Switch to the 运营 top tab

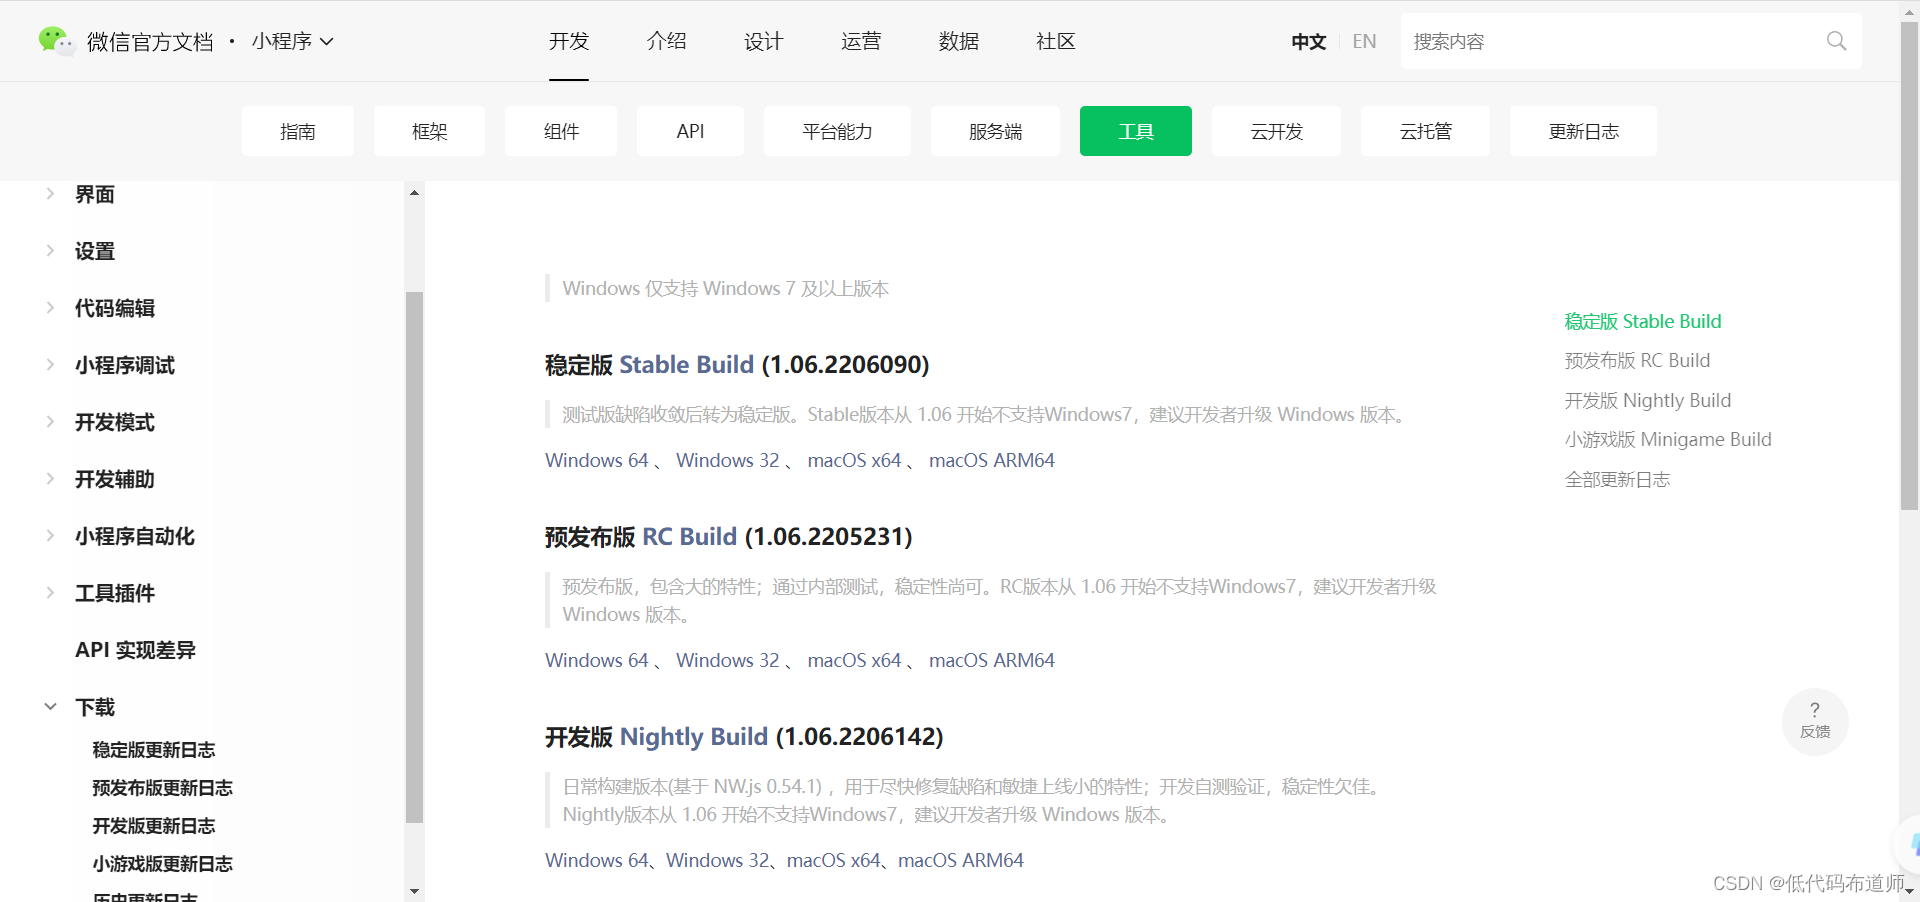[861, 41]
